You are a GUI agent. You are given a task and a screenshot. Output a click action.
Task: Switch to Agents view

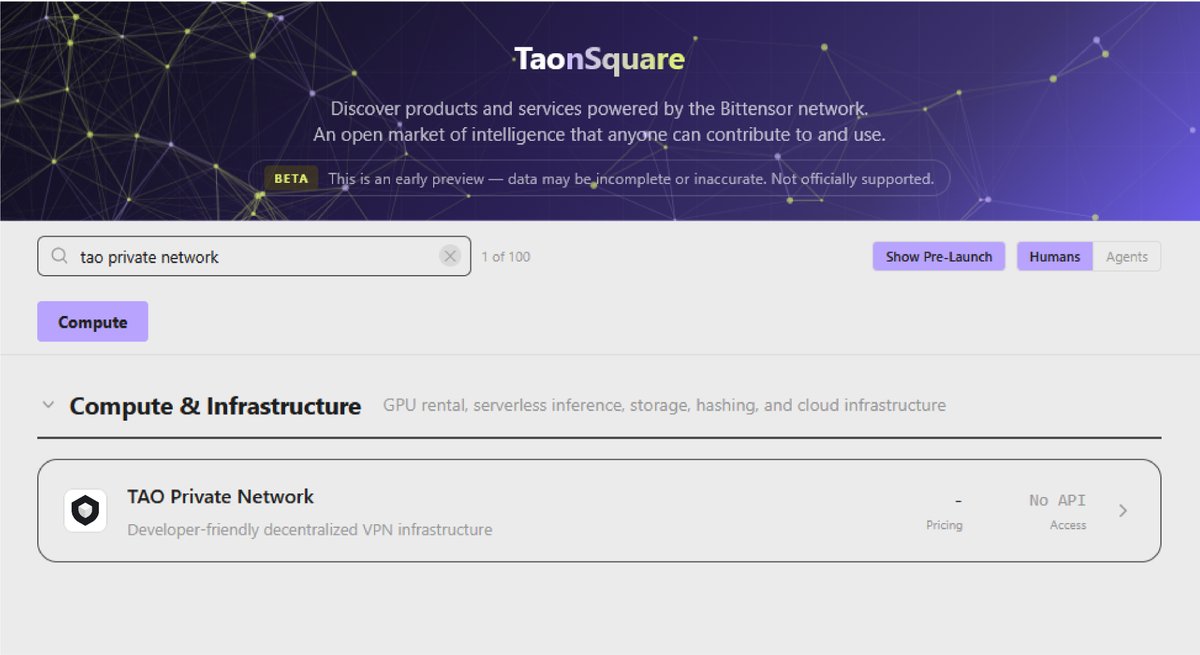[1127, 256]
